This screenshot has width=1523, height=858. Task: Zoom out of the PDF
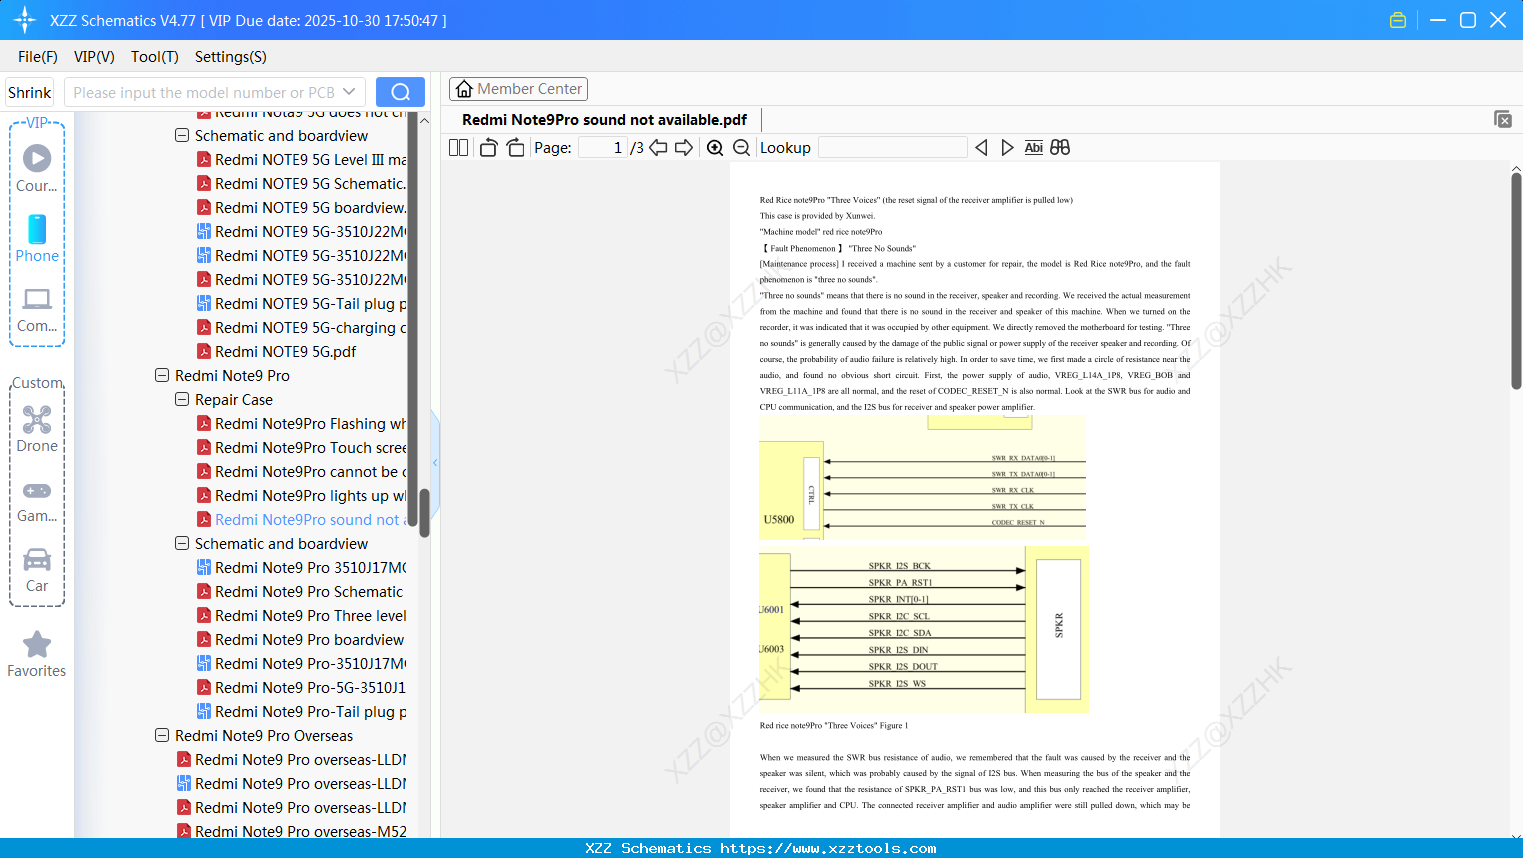(741, 148)
